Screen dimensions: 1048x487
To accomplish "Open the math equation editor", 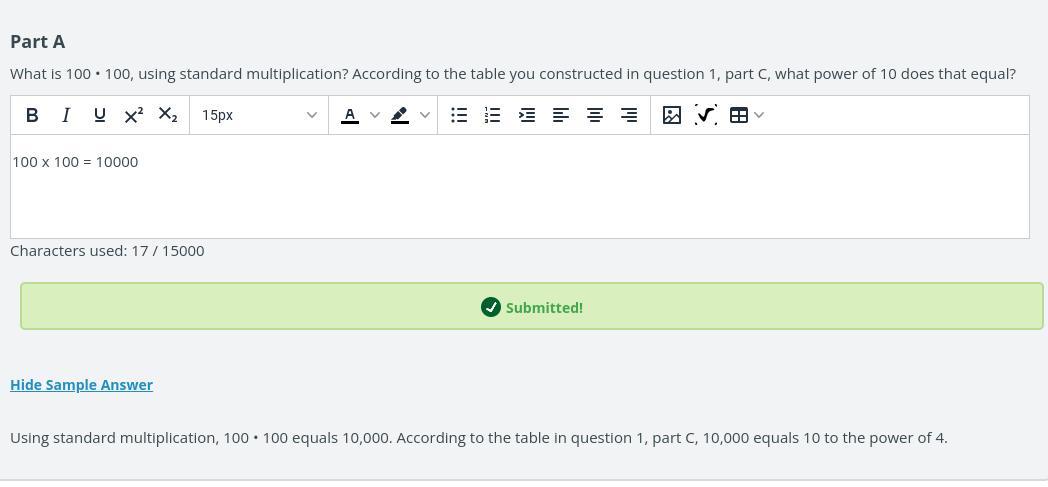I will pos(706,115).
